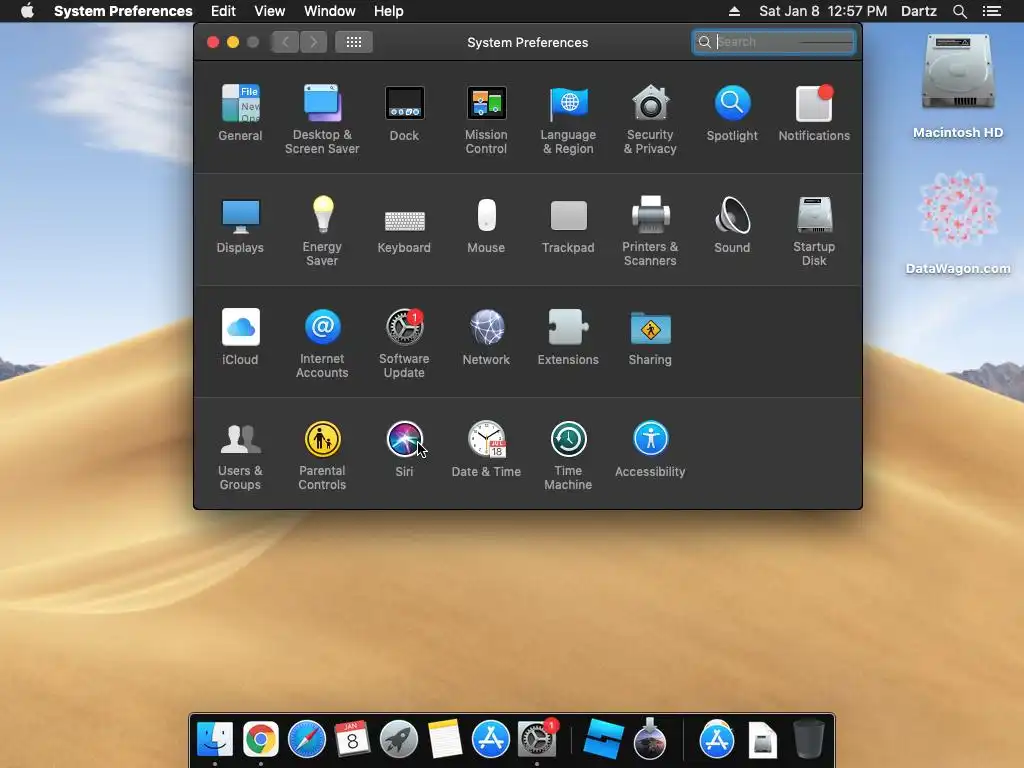Open Trackpad preferences

point(568,225)
